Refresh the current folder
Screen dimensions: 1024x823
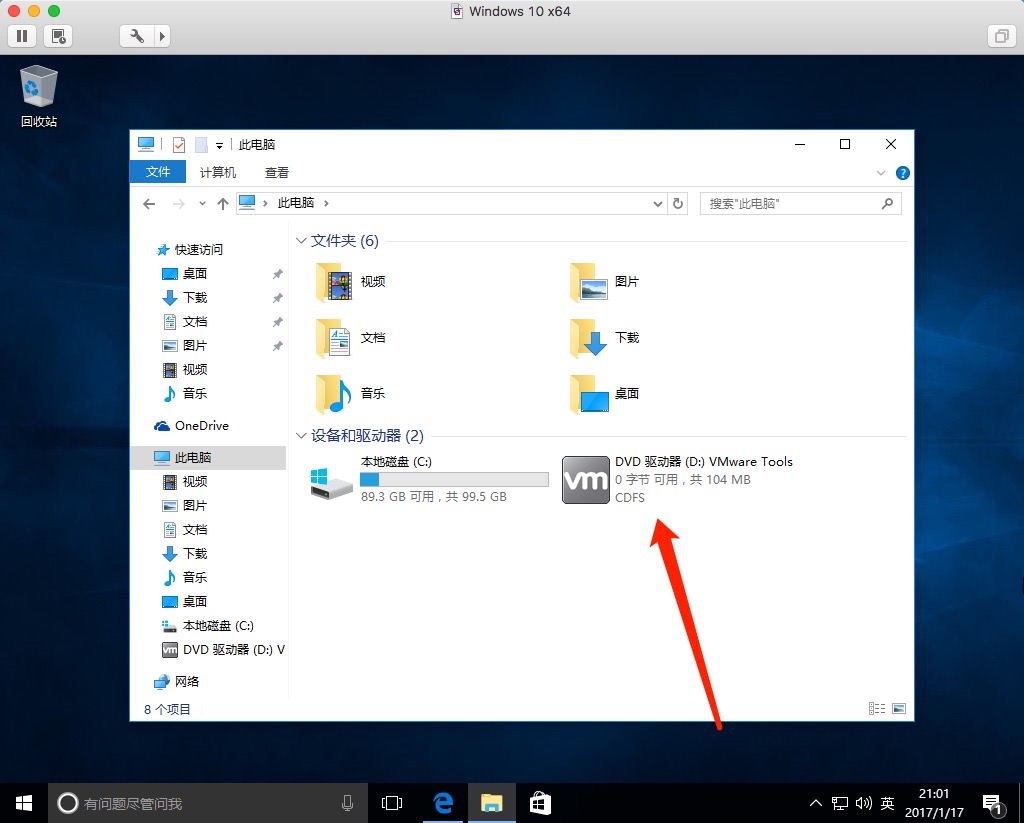pyautogui.click(x=678, y=204)
